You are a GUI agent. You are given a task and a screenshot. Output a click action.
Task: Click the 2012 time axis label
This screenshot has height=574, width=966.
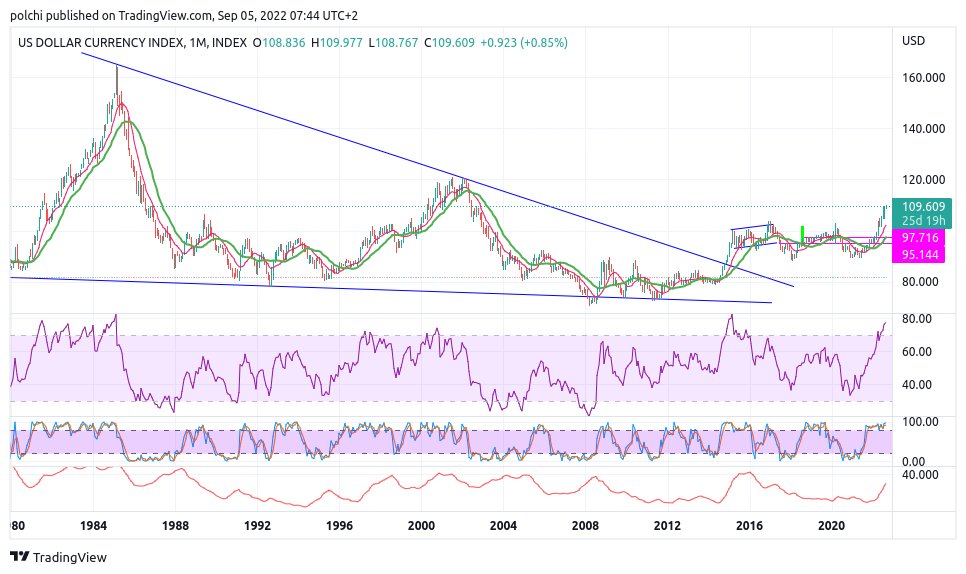(667, 525)
